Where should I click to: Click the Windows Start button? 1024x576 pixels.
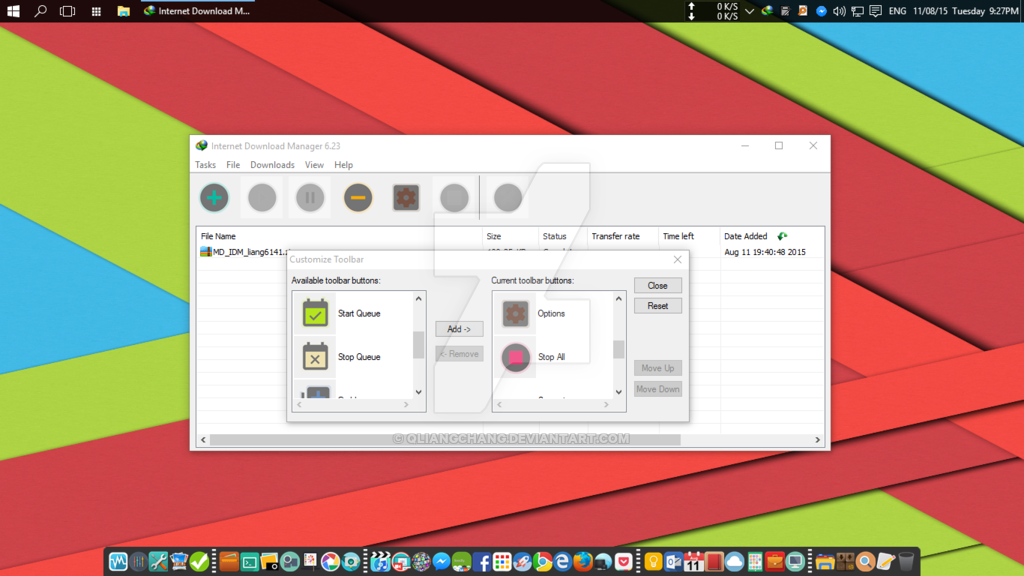[x=13, y=11]
